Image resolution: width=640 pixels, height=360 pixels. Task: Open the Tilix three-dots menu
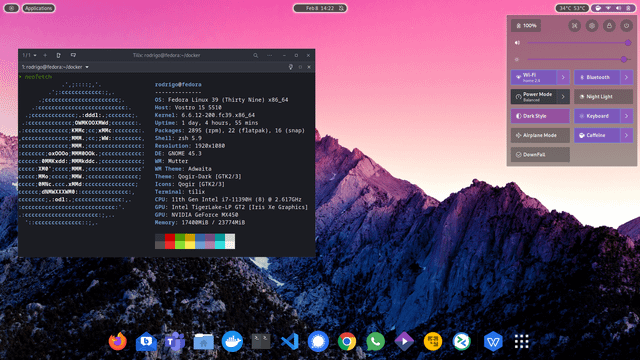tap(269, 55)
